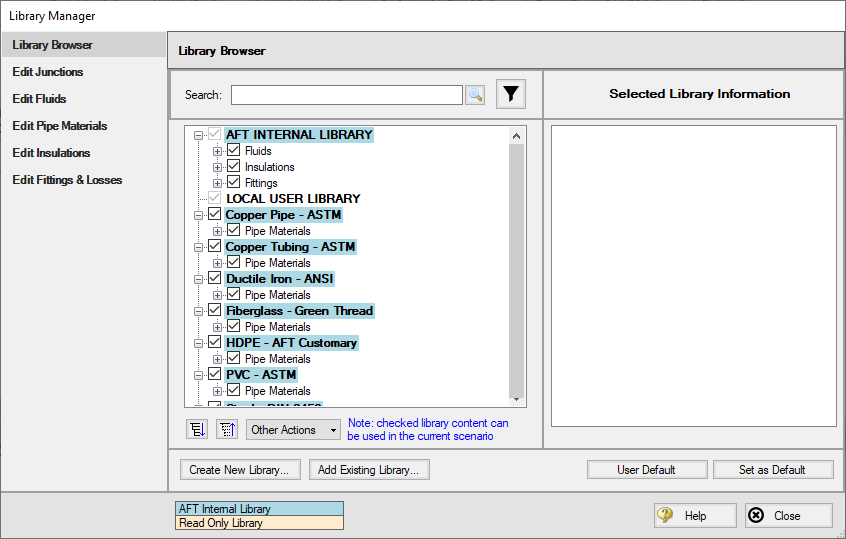
Task: Uncheck the Ductile Iron - ANSI library
Action: [x=215, y=278]
